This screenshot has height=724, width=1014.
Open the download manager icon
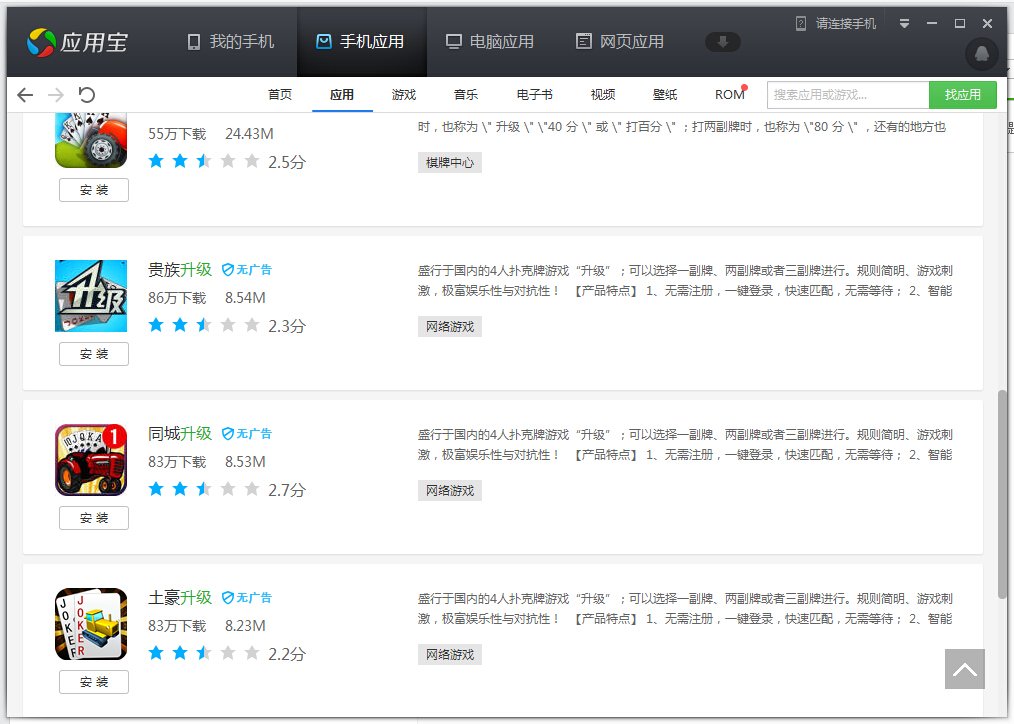[722, 42]
